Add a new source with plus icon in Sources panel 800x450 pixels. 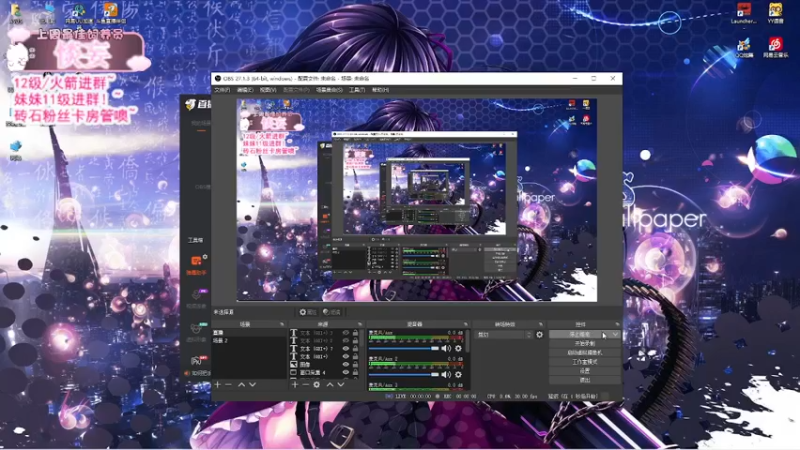(295, 384)
